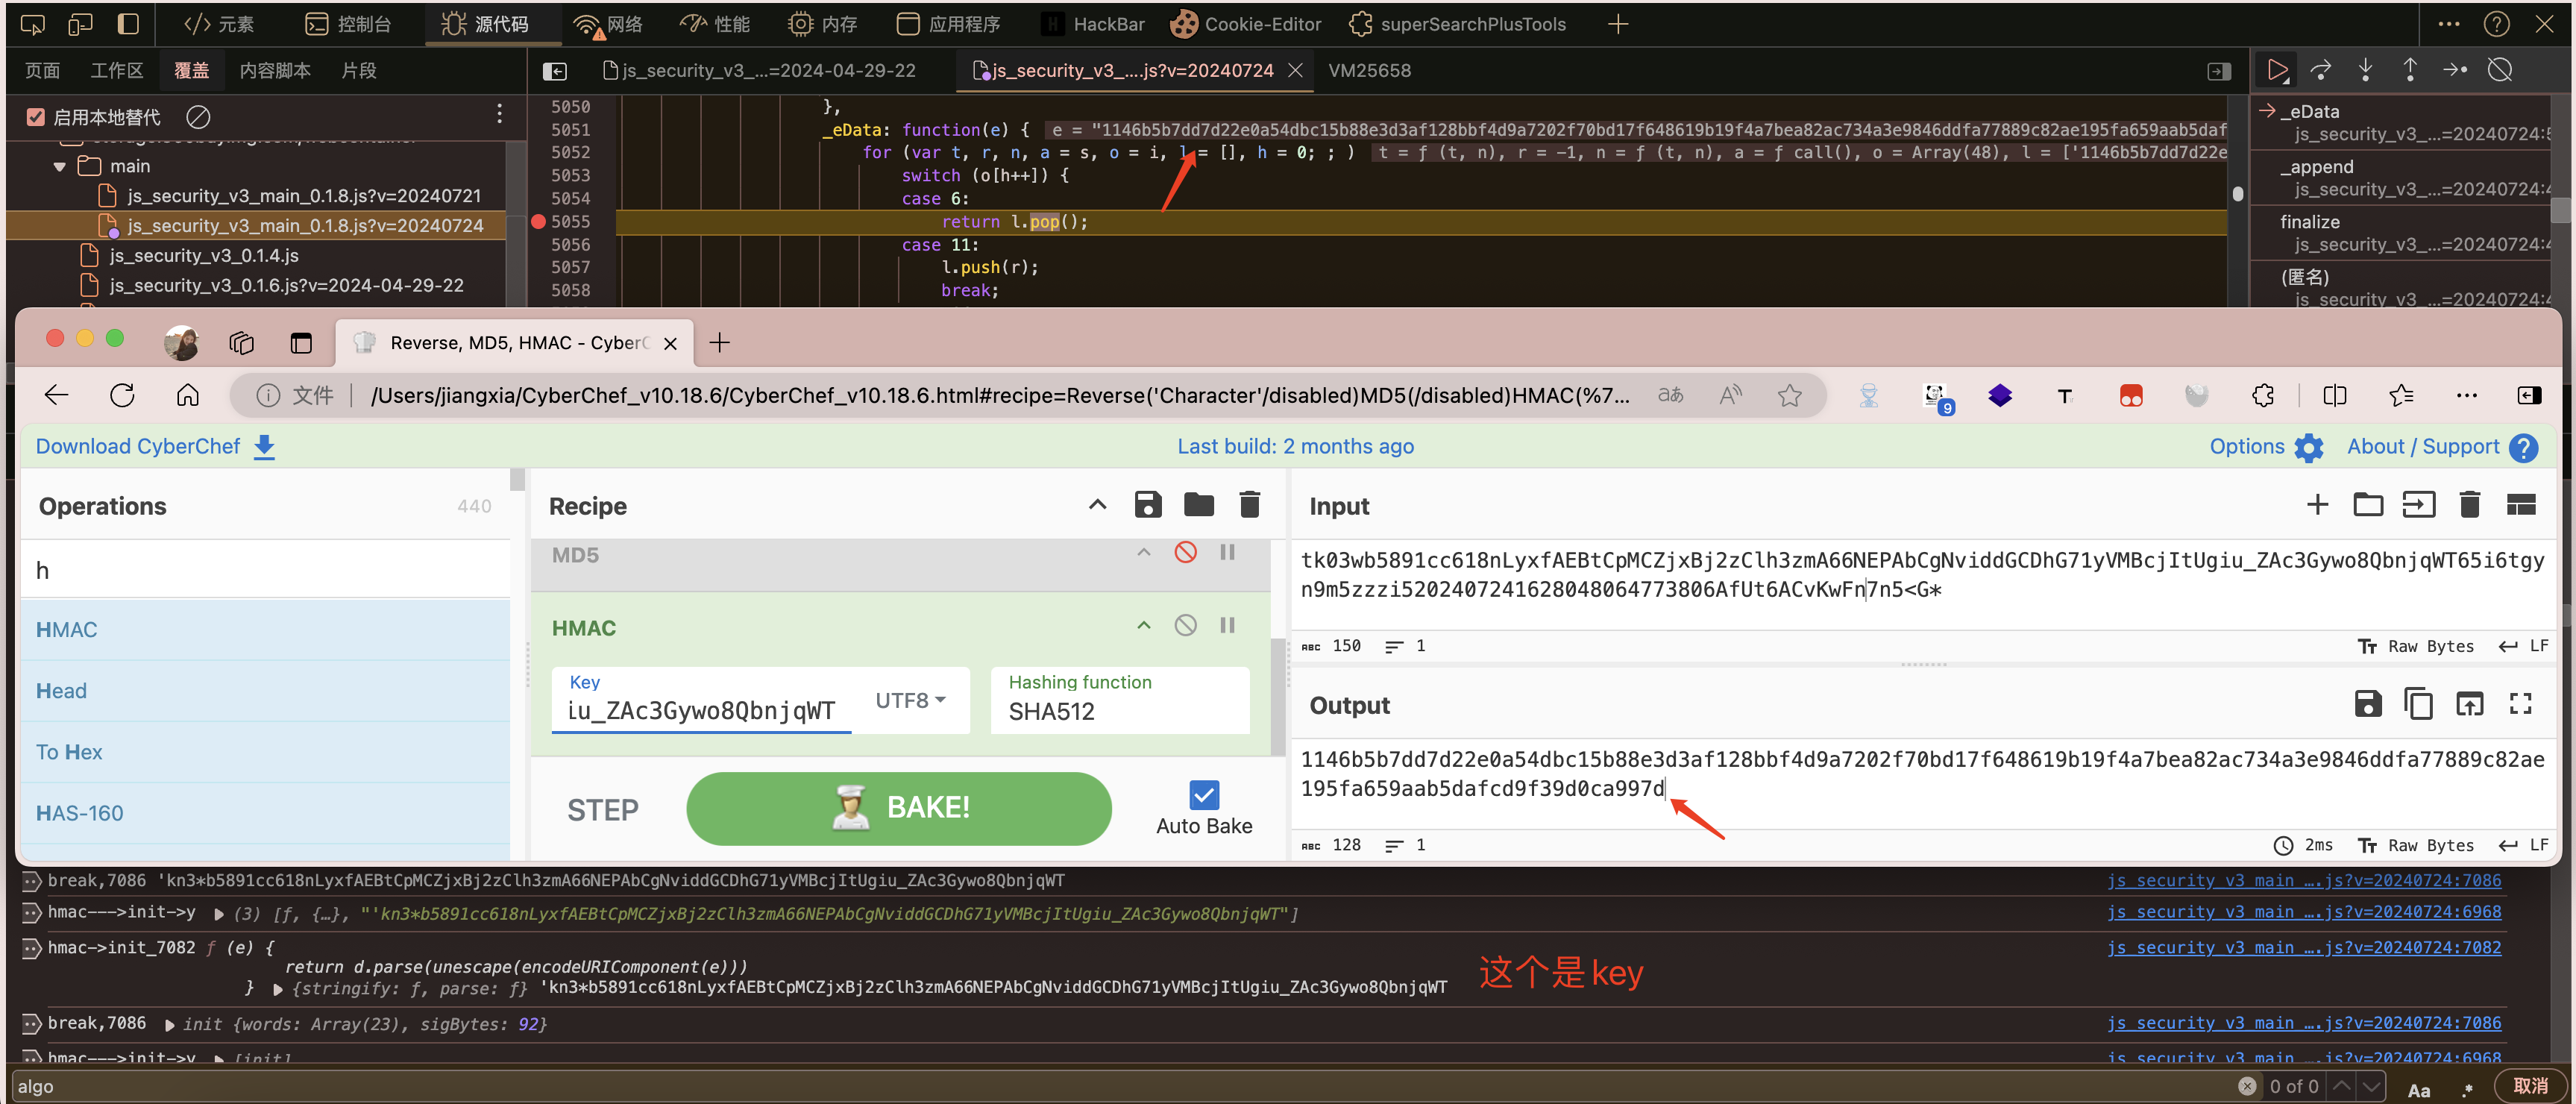Click the inspect element picker icon in DevTools

pyautogui.click(x=33, y=24)
